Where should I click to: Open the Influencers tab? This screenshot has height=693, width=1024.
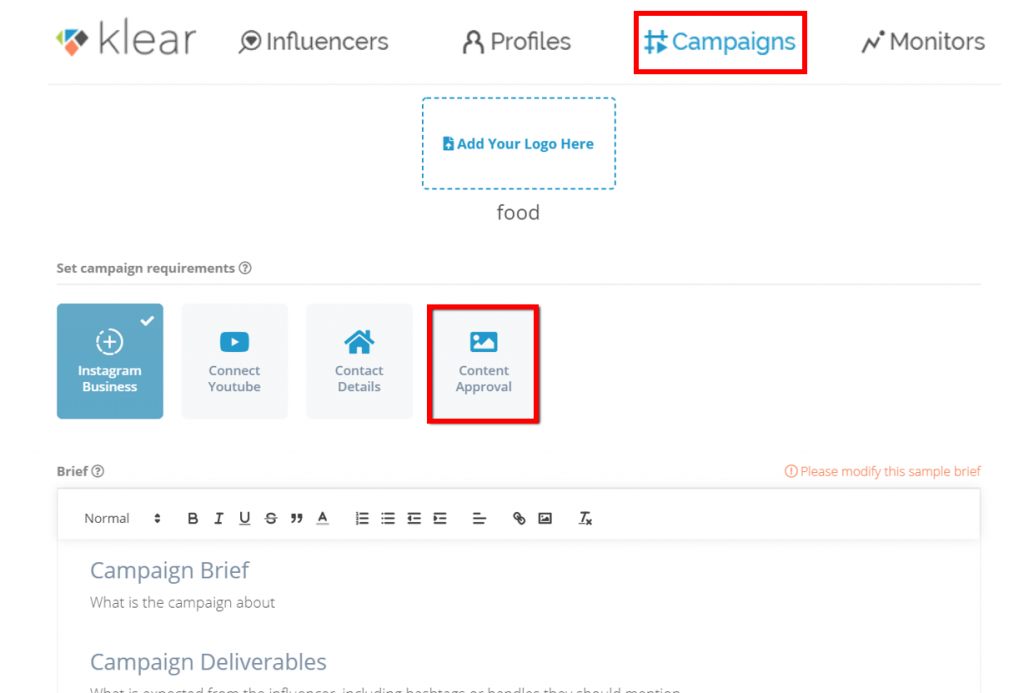tap(314, 42)
